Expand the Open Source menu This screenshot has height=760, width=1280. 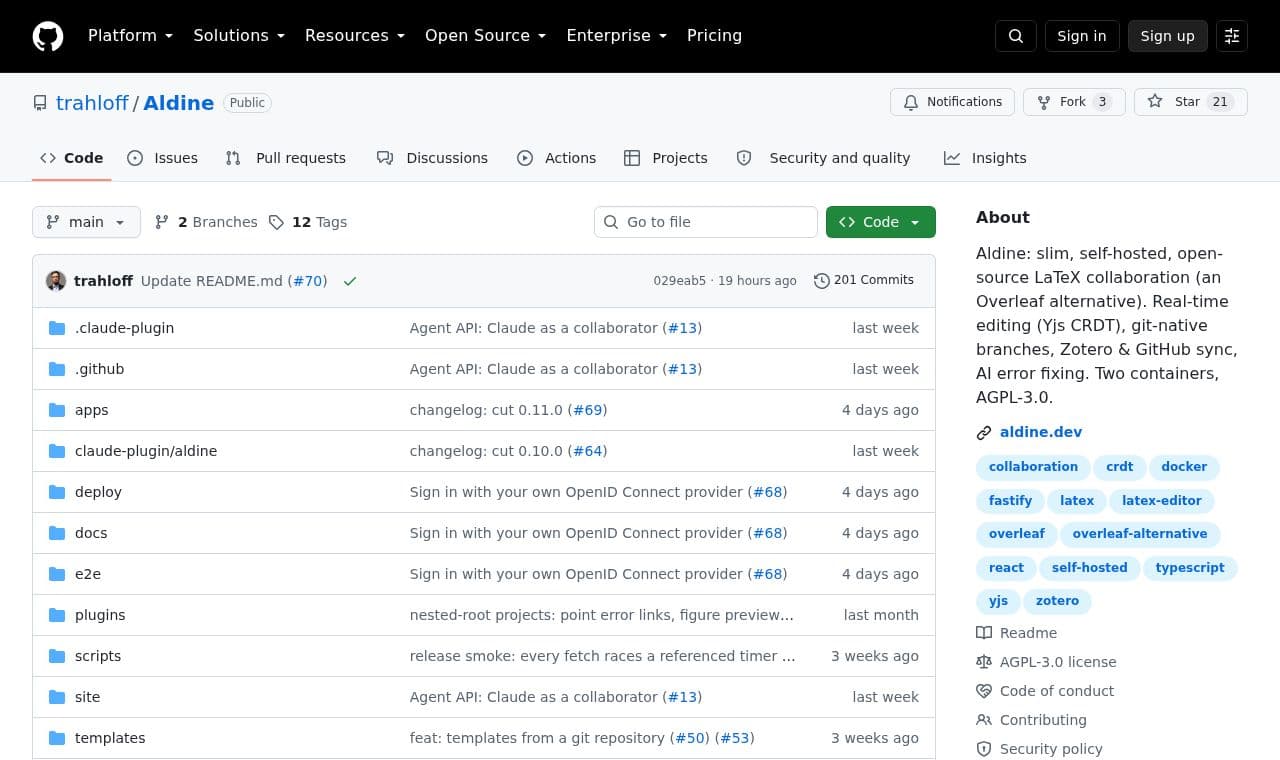click(485, 36)
